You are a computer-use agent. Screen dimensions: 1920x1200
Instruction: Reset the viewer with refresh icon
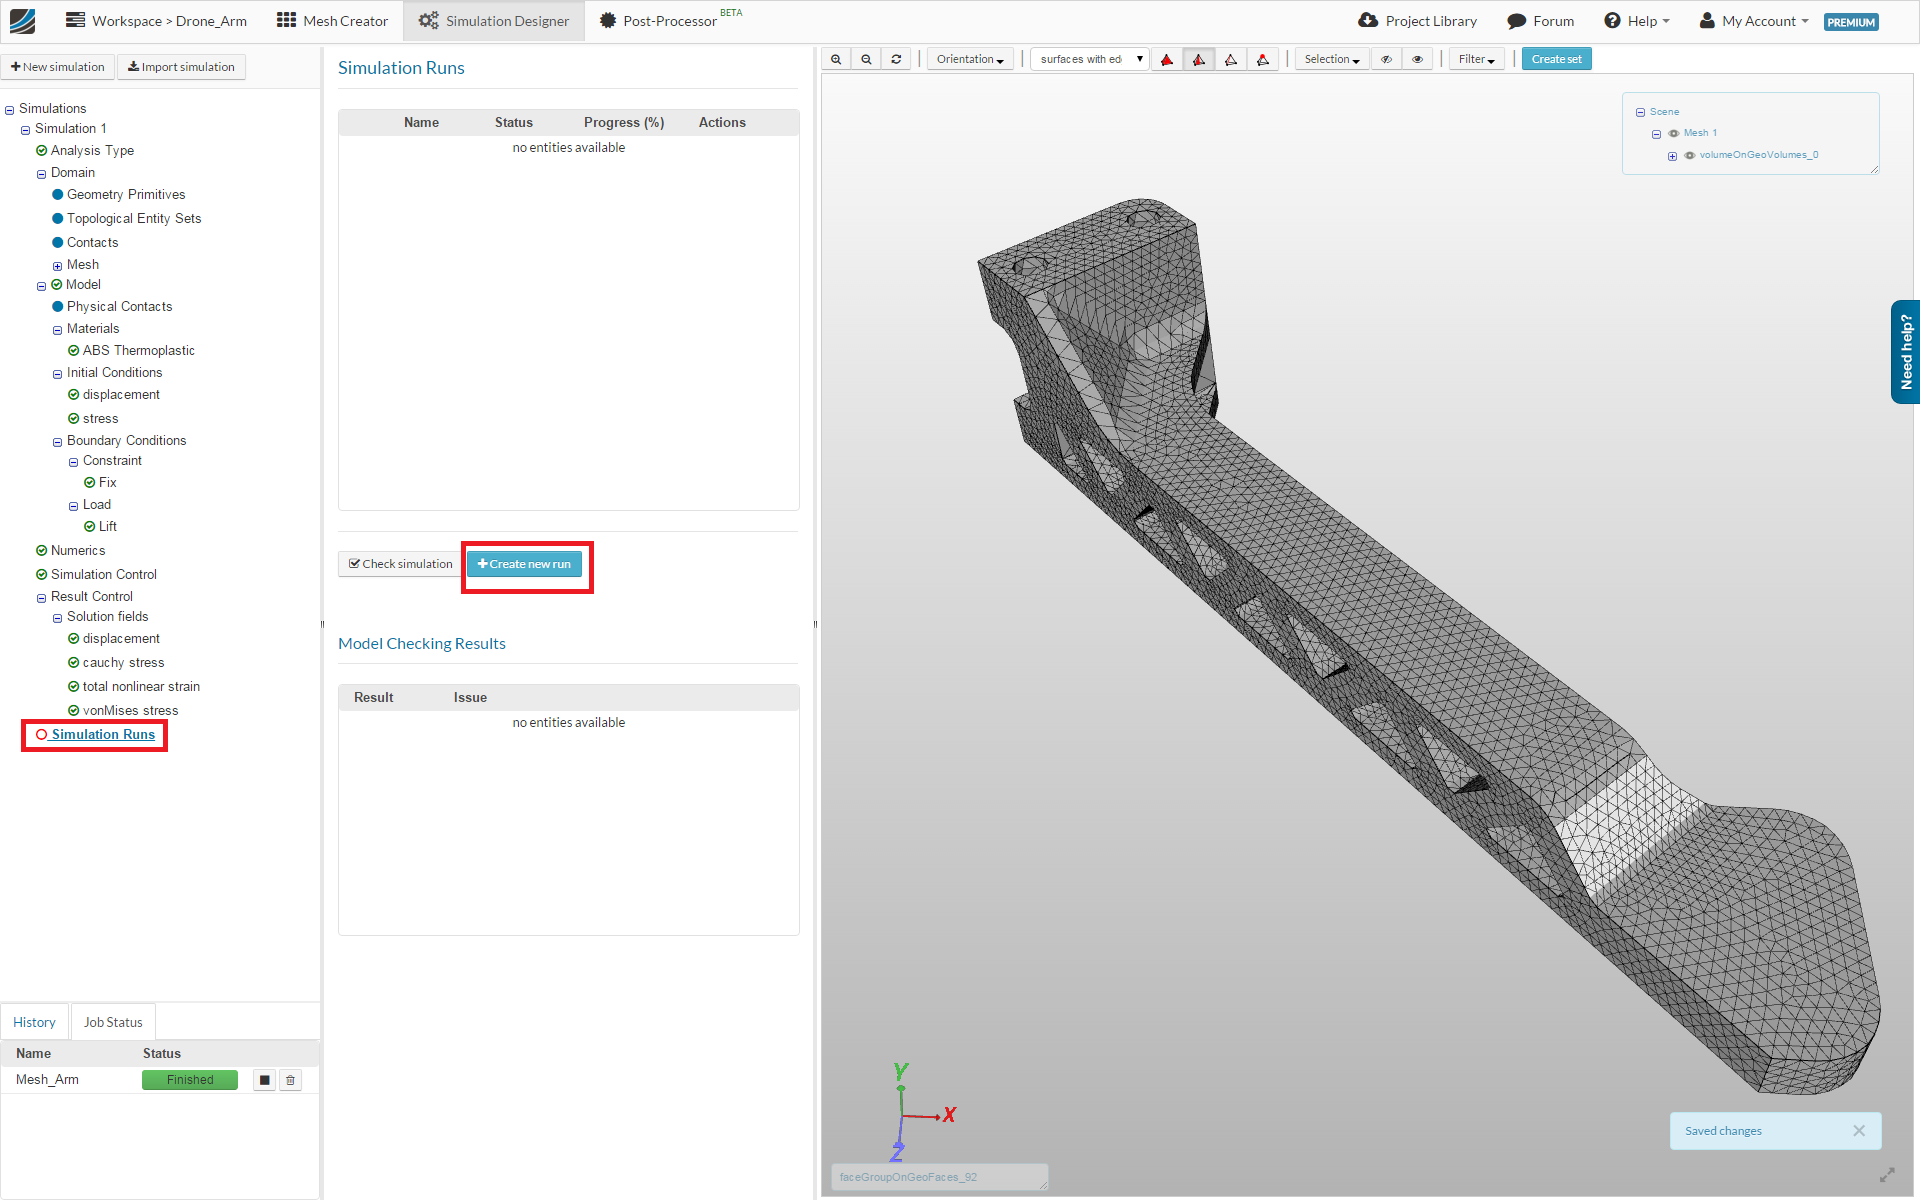[896, 59]
